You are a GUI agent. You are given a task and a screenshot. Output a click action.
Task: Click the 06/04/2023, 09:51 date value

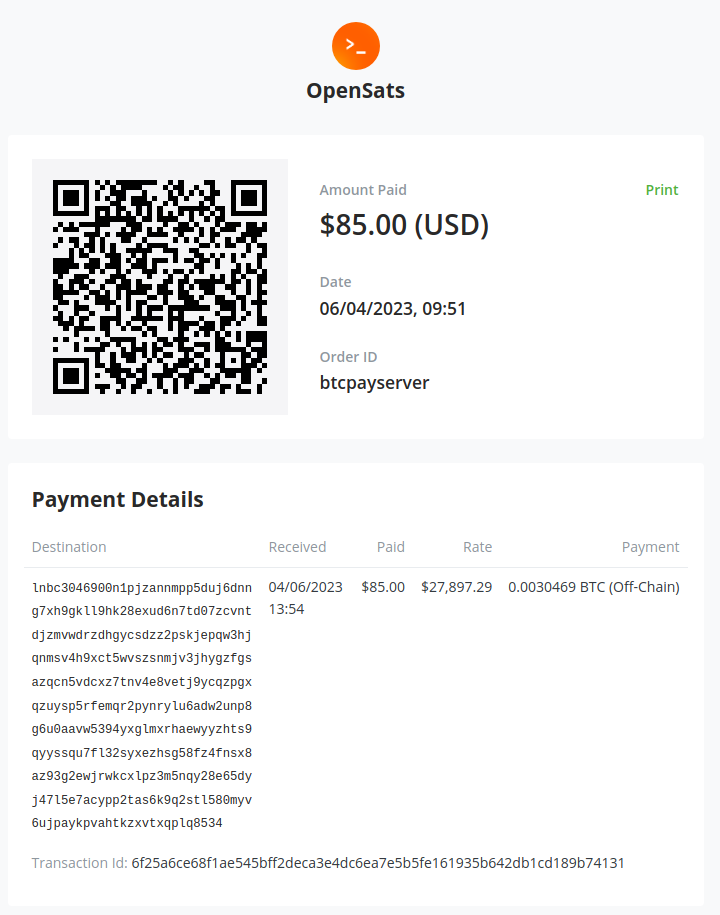(392, 308)
